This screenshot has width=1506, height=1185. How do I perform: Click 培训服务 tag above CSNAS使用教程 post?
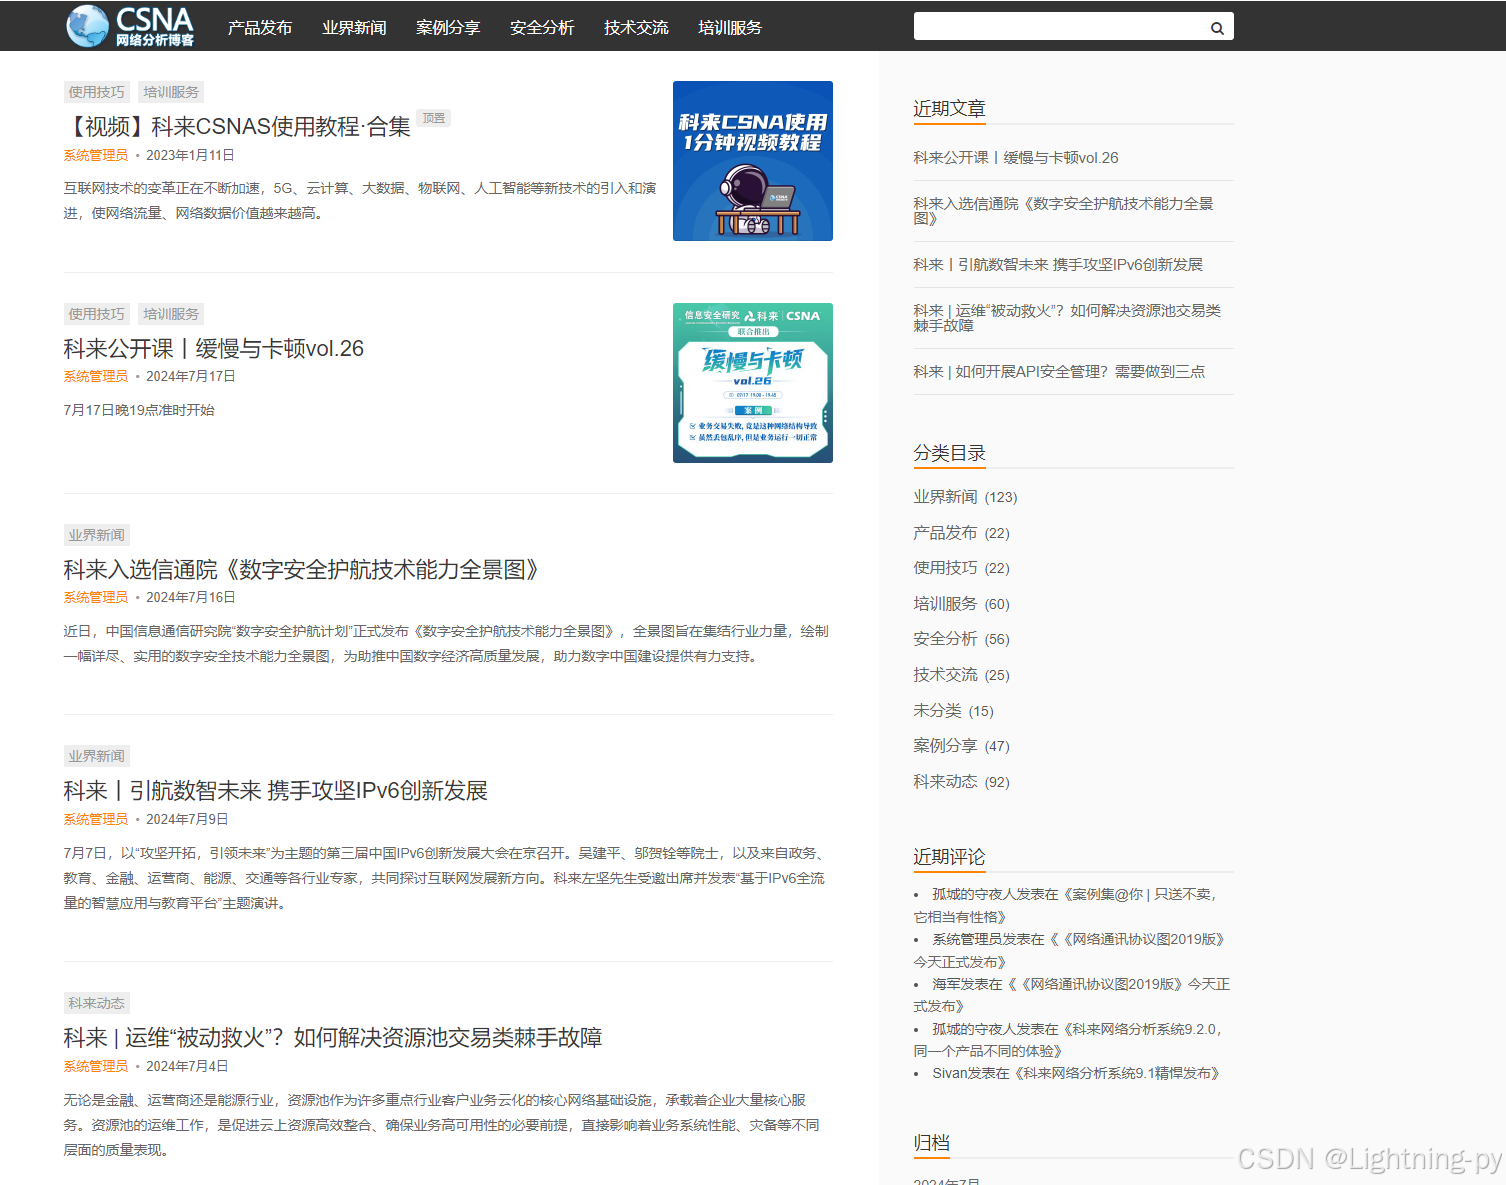(x=171, y=92)
